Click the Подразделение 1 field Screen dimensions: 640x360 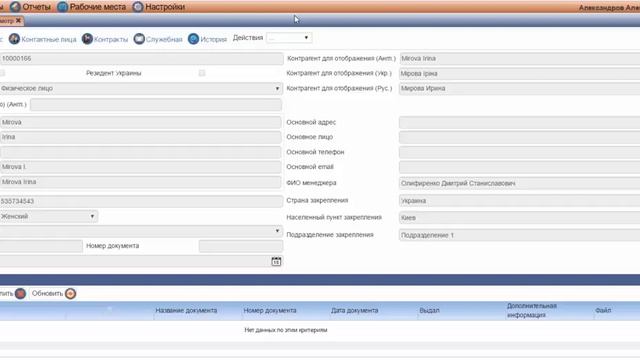pyautogui.click(x=520, y=235)
